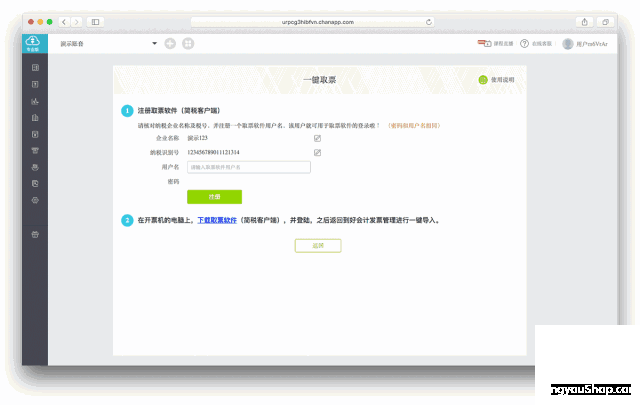640x405 pixels.
Task: Open the 下载取票软件 link
Action: coord(217,220)
